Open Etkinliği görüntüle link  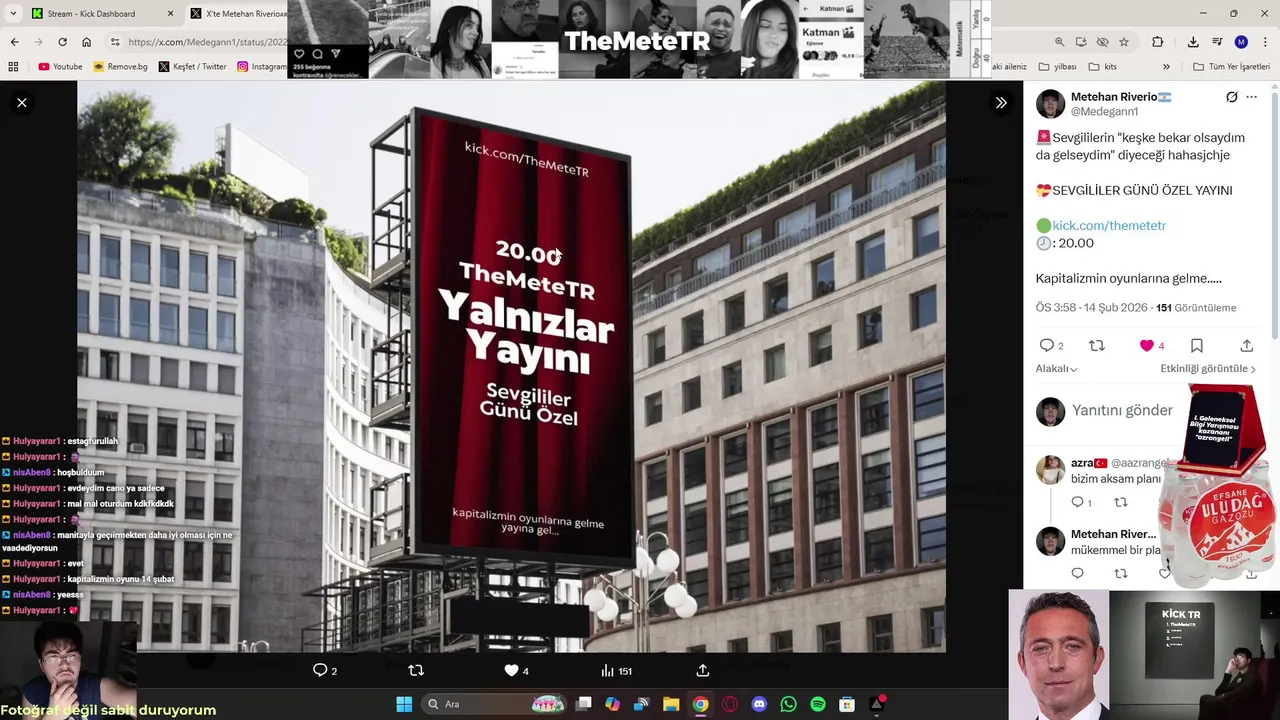click(1208, 369)
